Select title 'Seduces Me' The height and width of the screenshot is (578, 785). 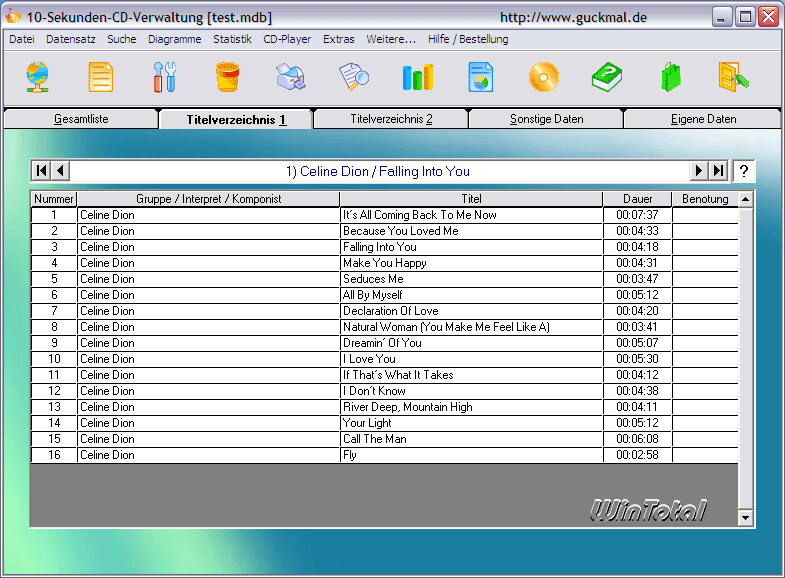471,279
